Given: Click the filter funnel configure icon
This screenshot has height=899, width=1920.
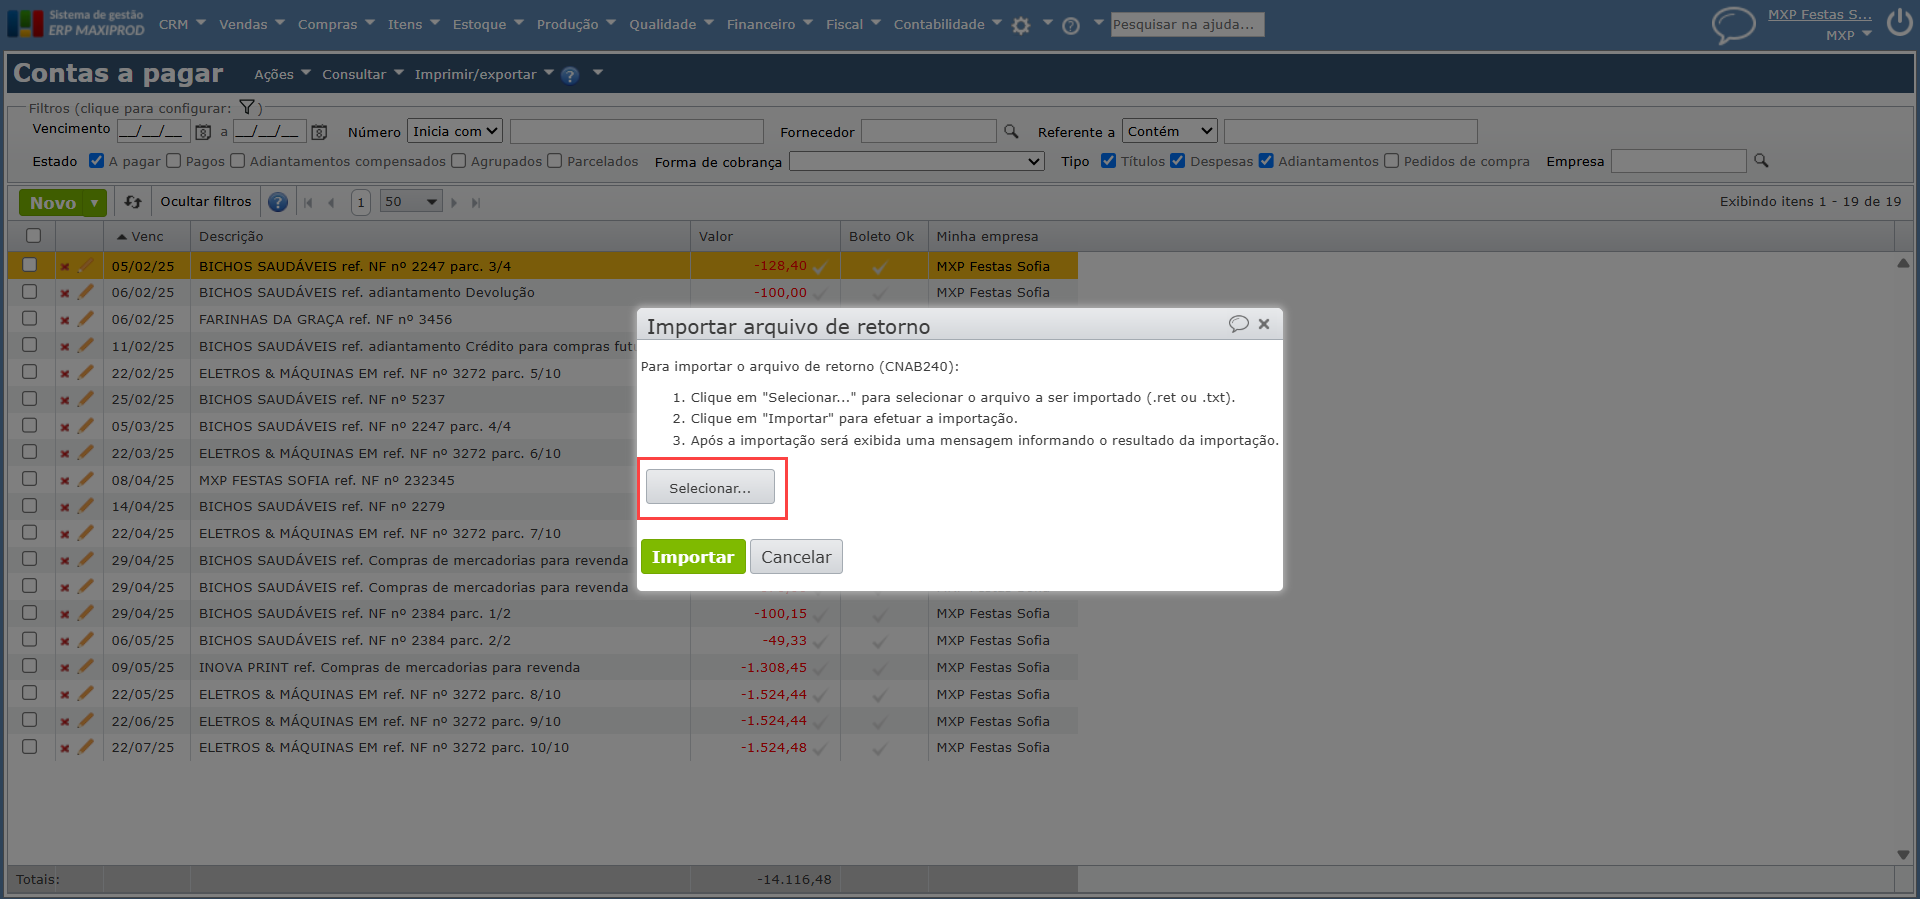Looking at the screenshot, I should coord(247,108).
